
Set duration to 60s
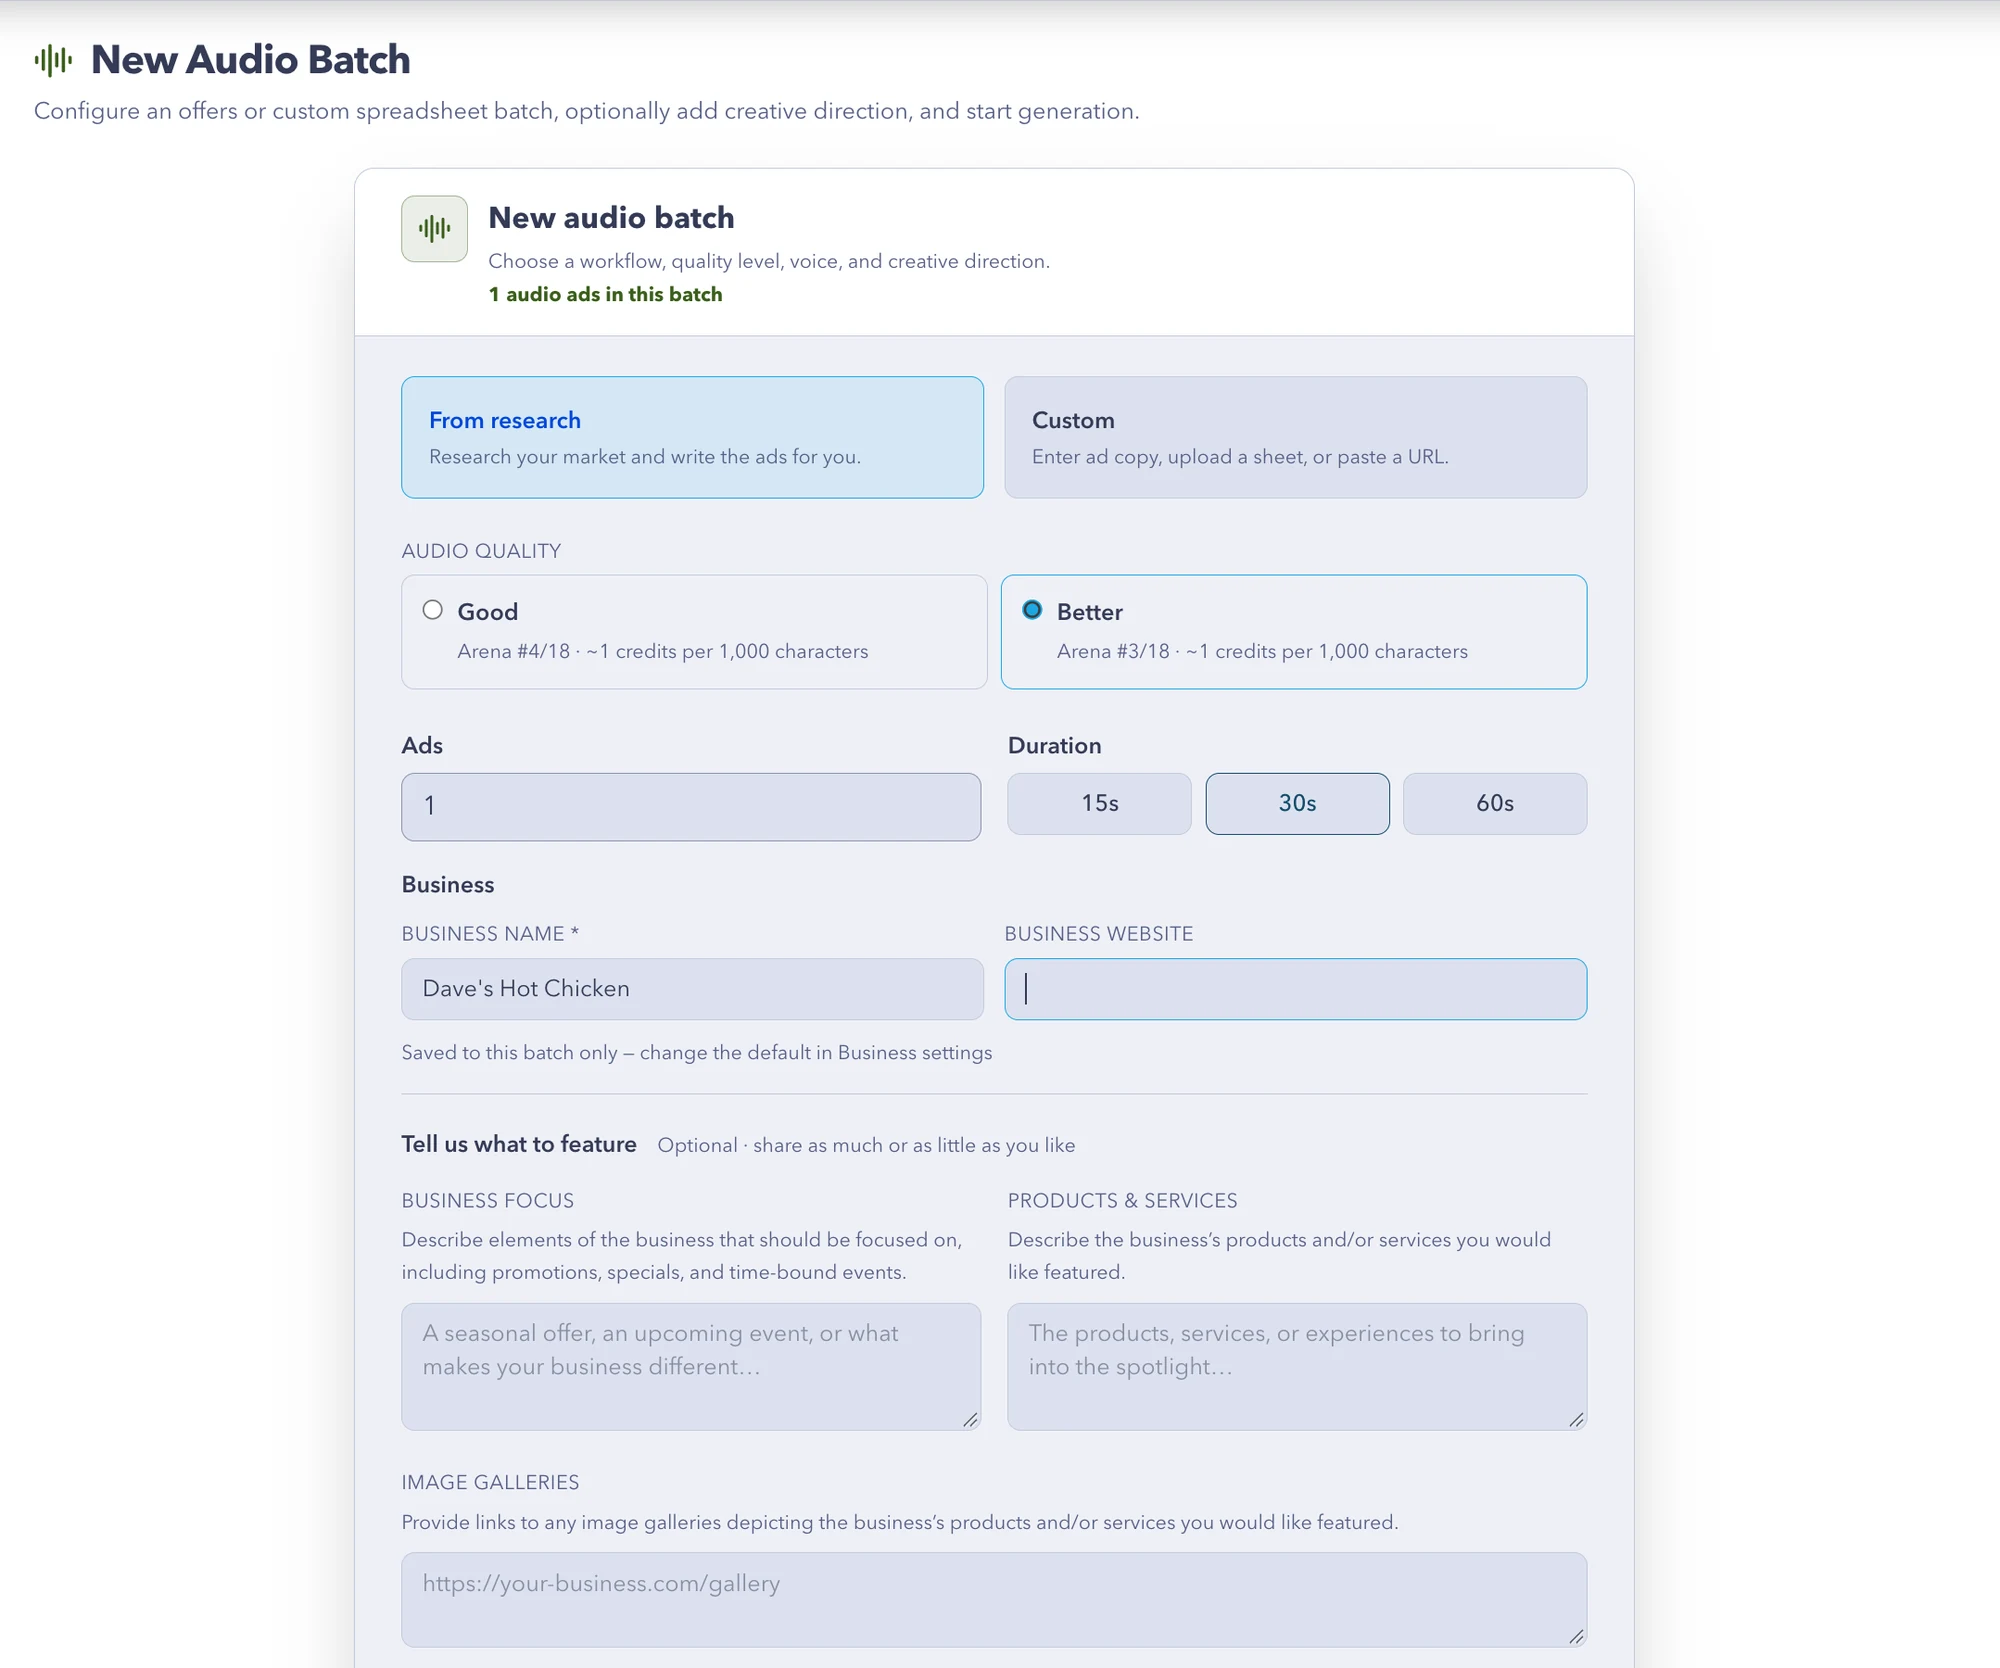click(x=1495, y=803)
